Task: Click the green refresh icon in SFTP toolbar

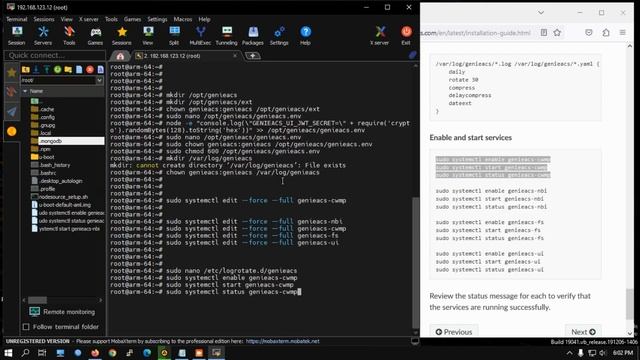Action: click(x=58, y=69)
